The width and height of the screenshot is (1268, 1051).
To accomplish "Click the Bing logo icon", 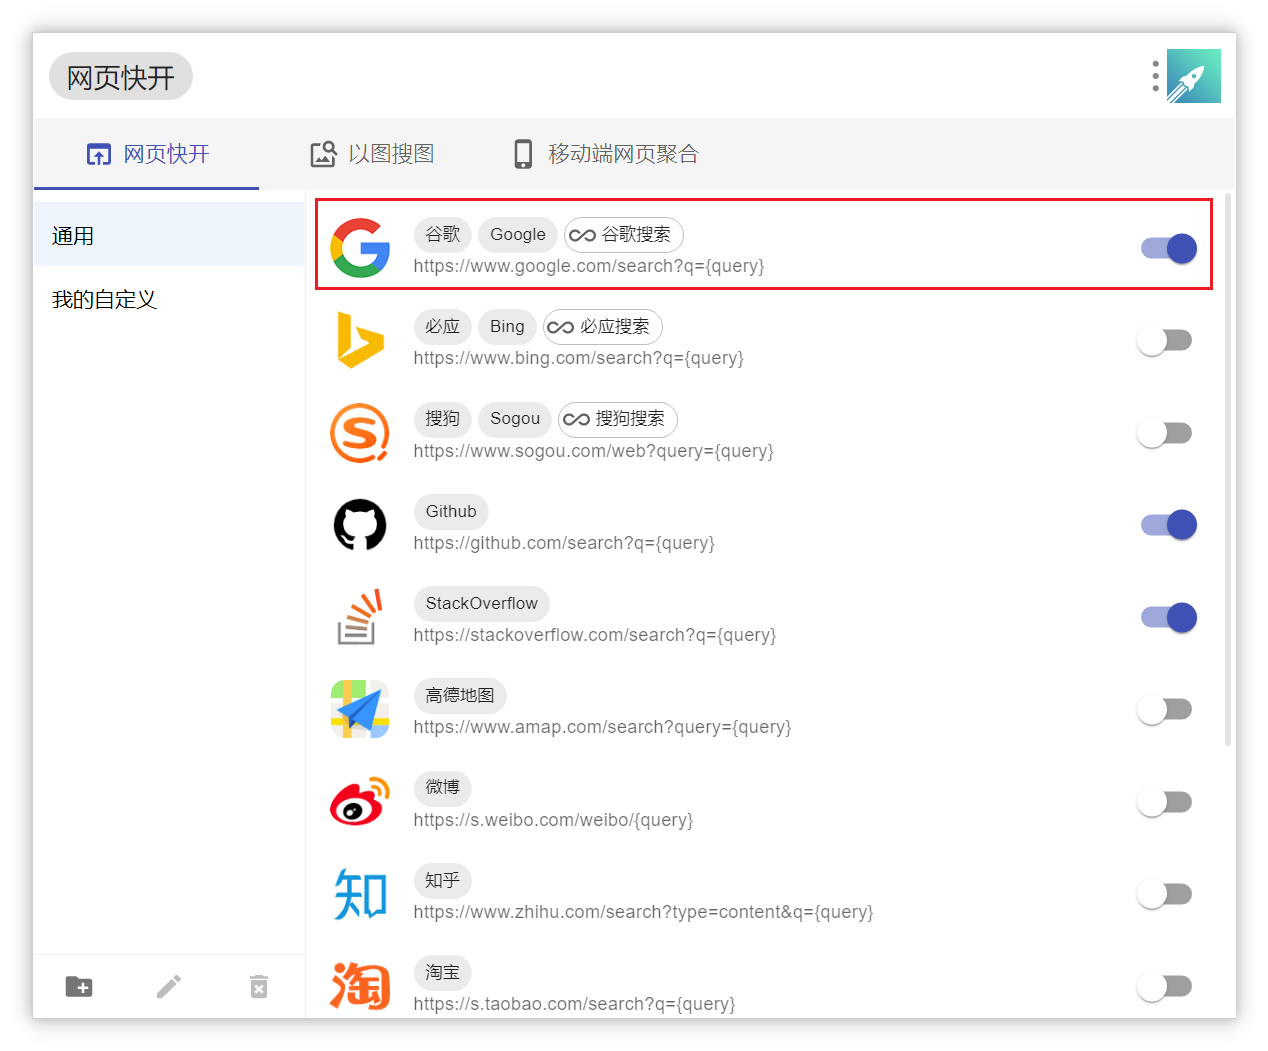I will point(360,340).
